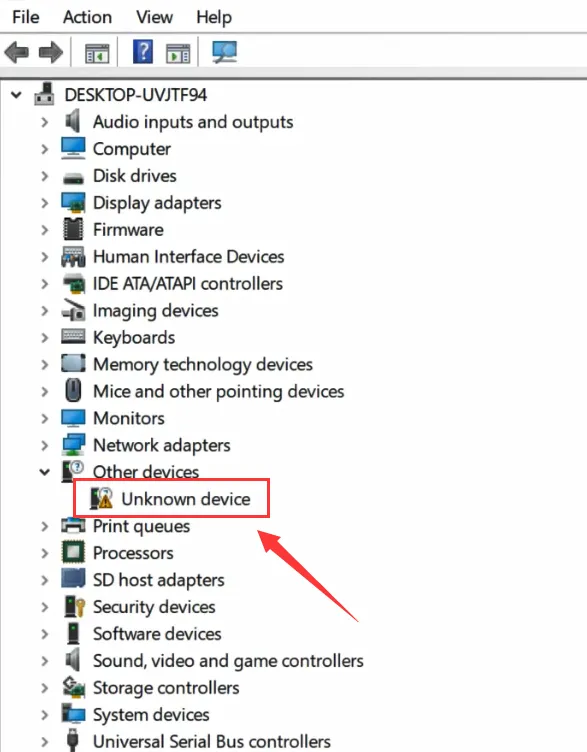Expand Universal Serial Bus controllers
Viewport: 587px width, 752px height.
pos(45,741)
